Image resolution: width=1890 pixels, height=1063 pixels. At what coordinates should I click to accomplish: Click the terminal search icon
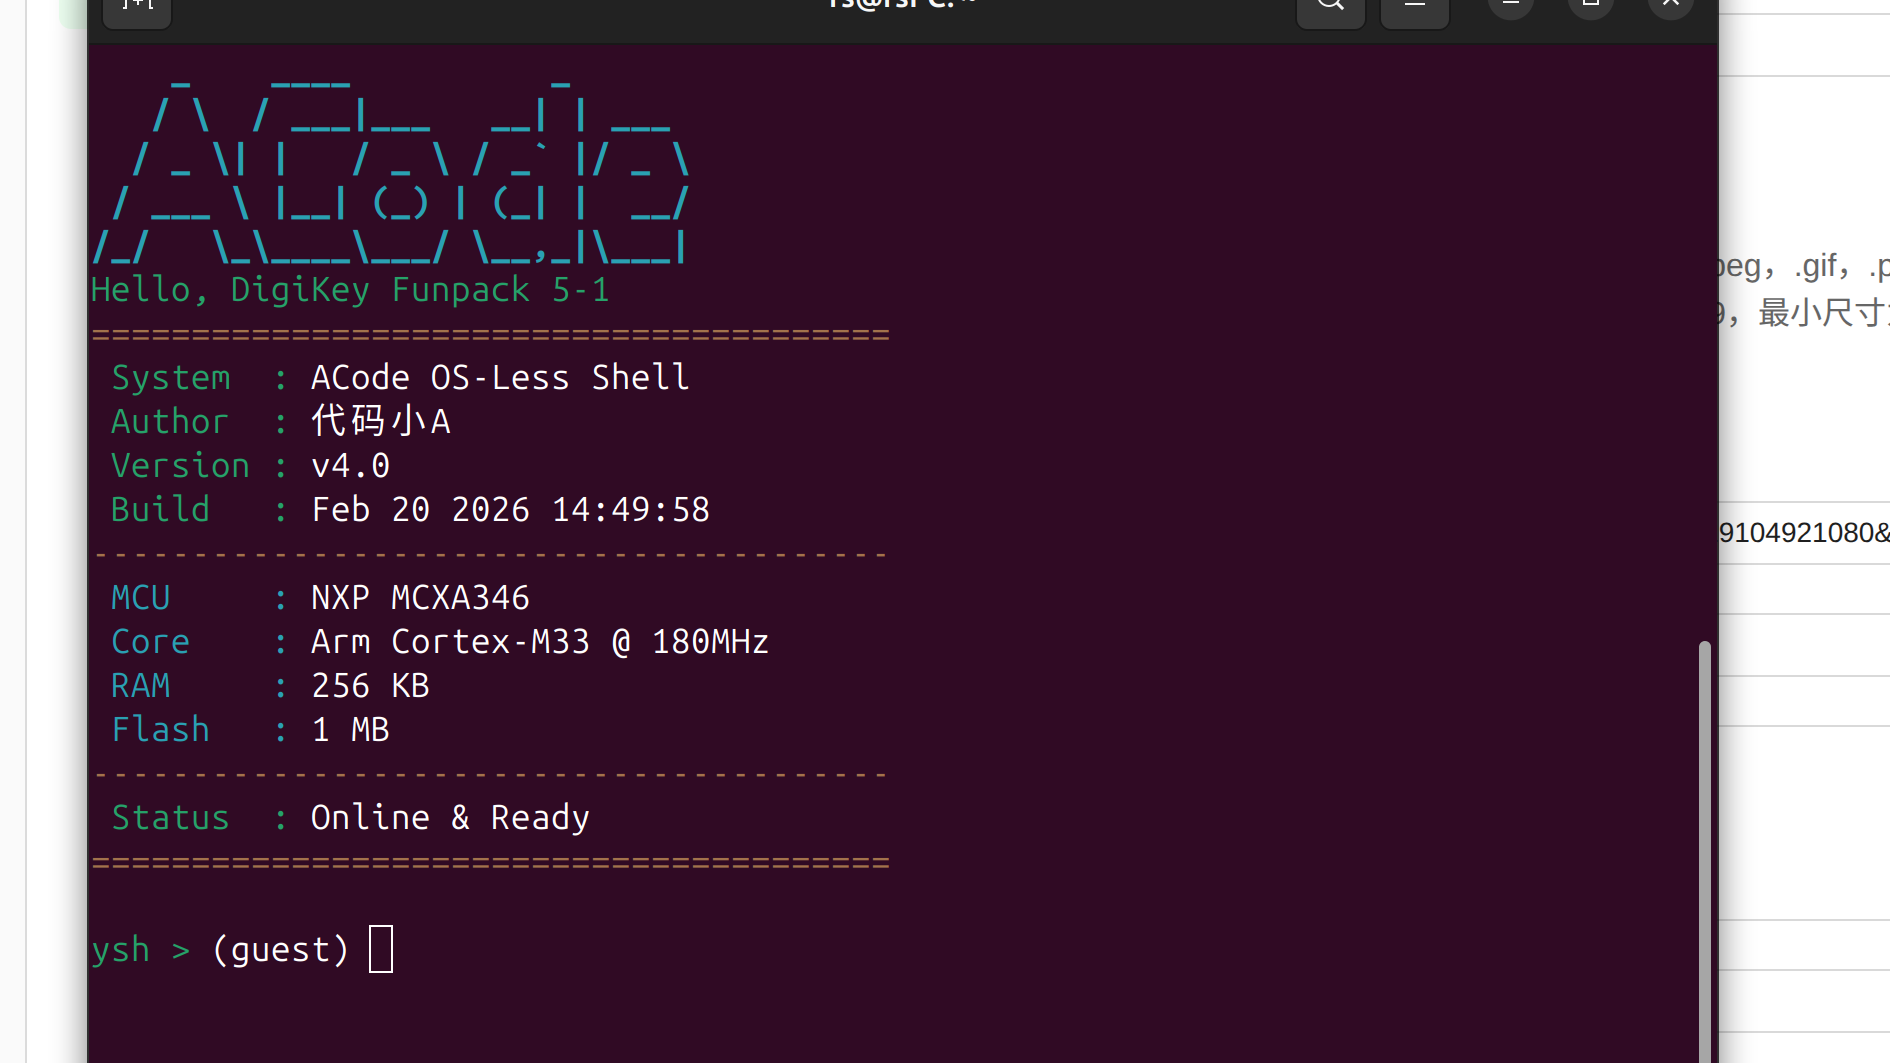click(x=1330, y=8)
